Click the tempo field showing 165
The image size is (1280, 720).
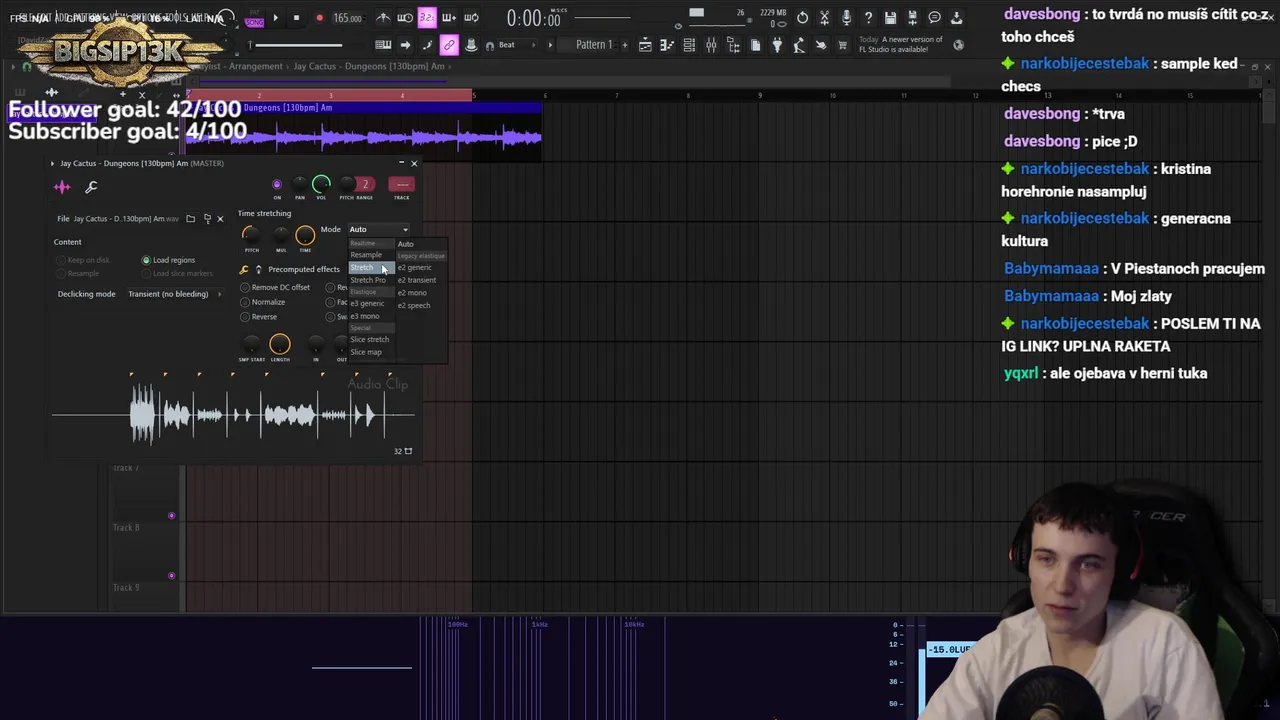click(x=348, y=18)
